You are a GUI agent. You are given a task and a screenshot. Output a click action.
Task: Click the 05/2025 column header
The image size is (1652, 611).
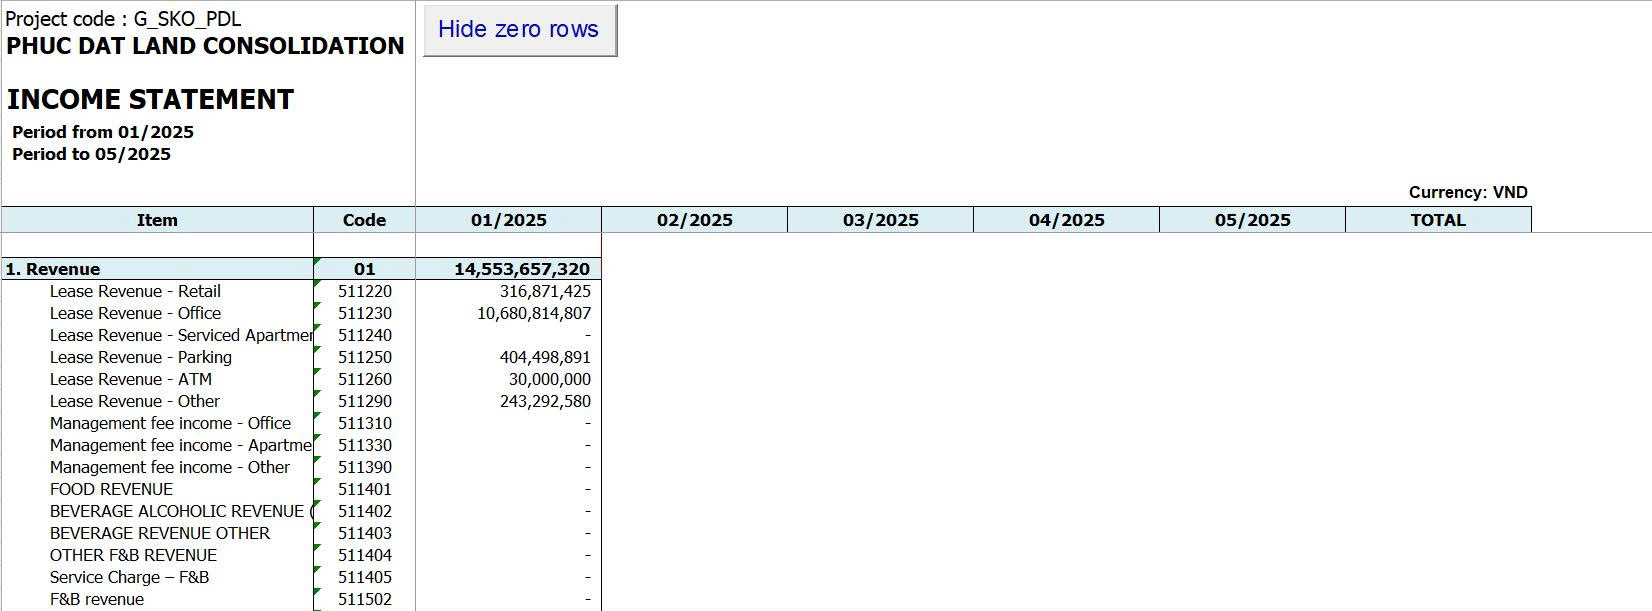pos(1252,220)
